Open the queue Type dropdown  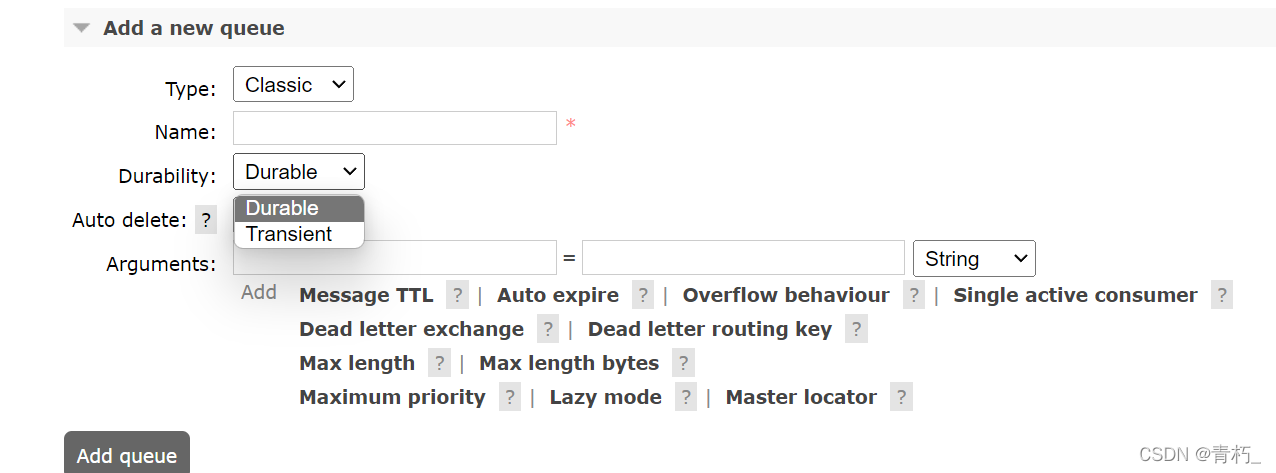293,85
